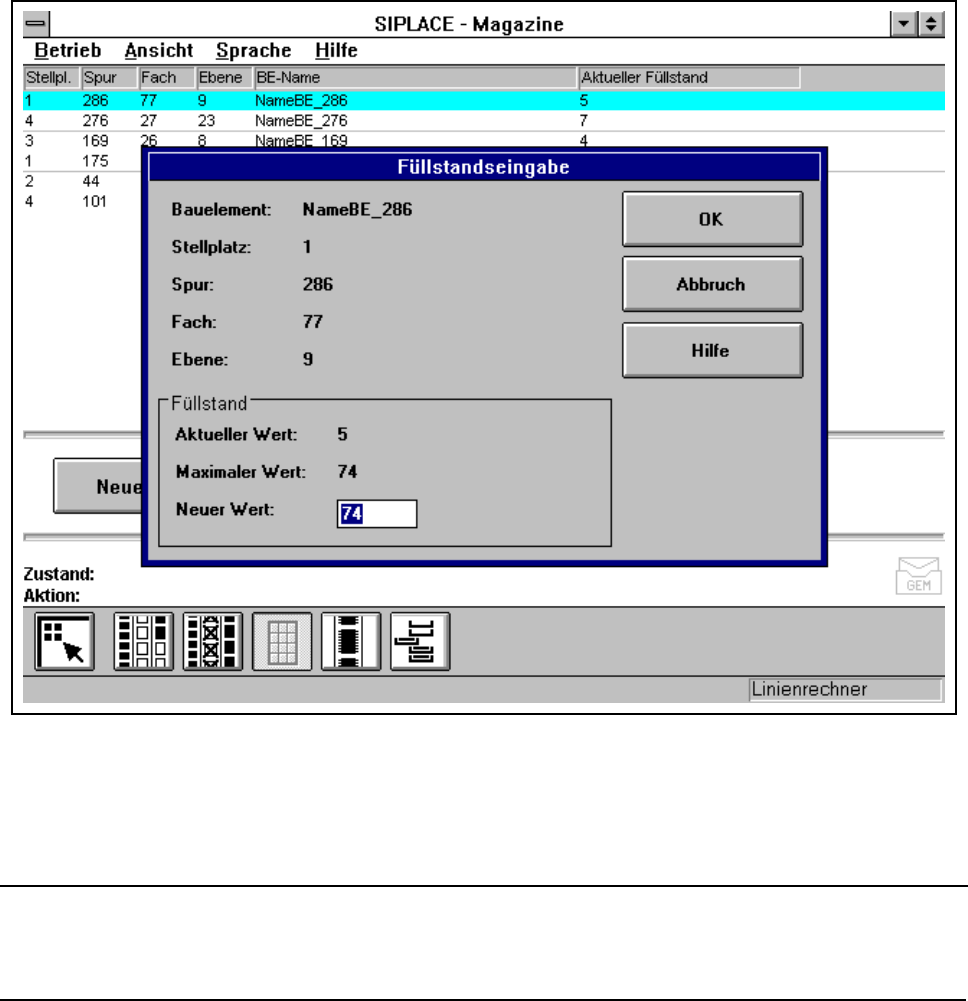Select the NameBE_286 table row
968x1001 pixels.
484,100
